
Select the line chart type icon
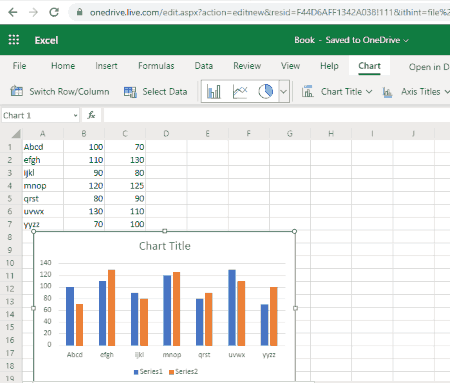click(240, 91)
